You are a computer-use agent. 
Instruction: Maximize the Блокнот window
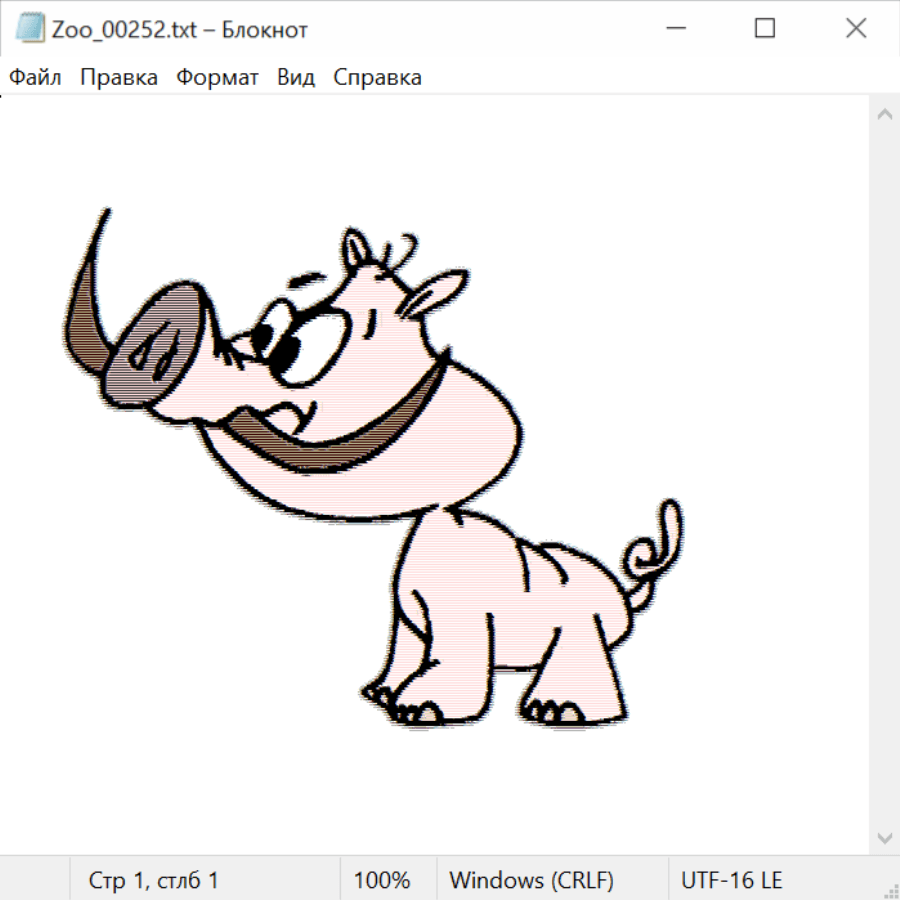(765, 29)
